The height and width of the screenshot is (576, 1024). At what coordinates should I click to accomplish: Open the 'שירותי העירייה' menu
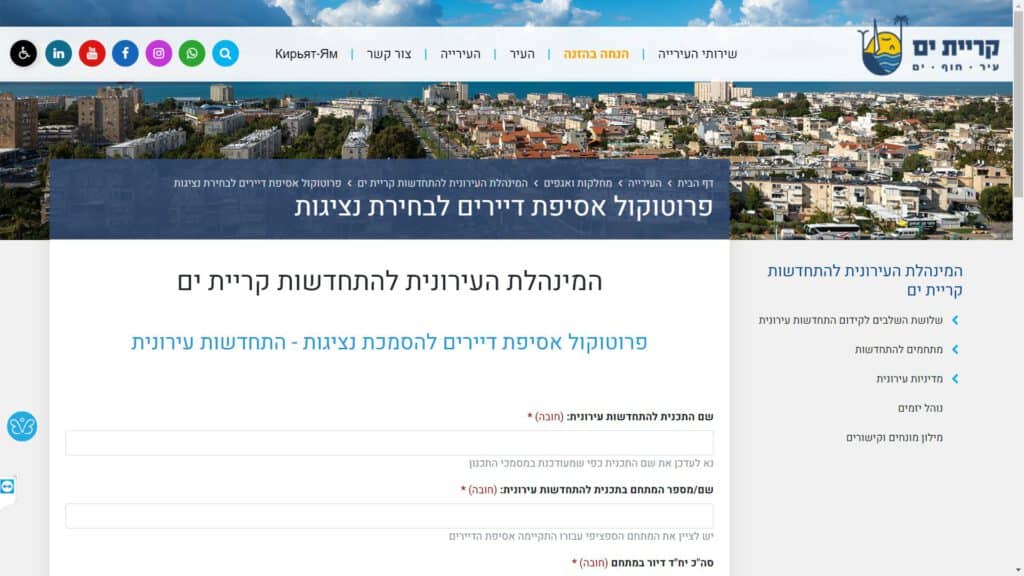pos(697,54)
